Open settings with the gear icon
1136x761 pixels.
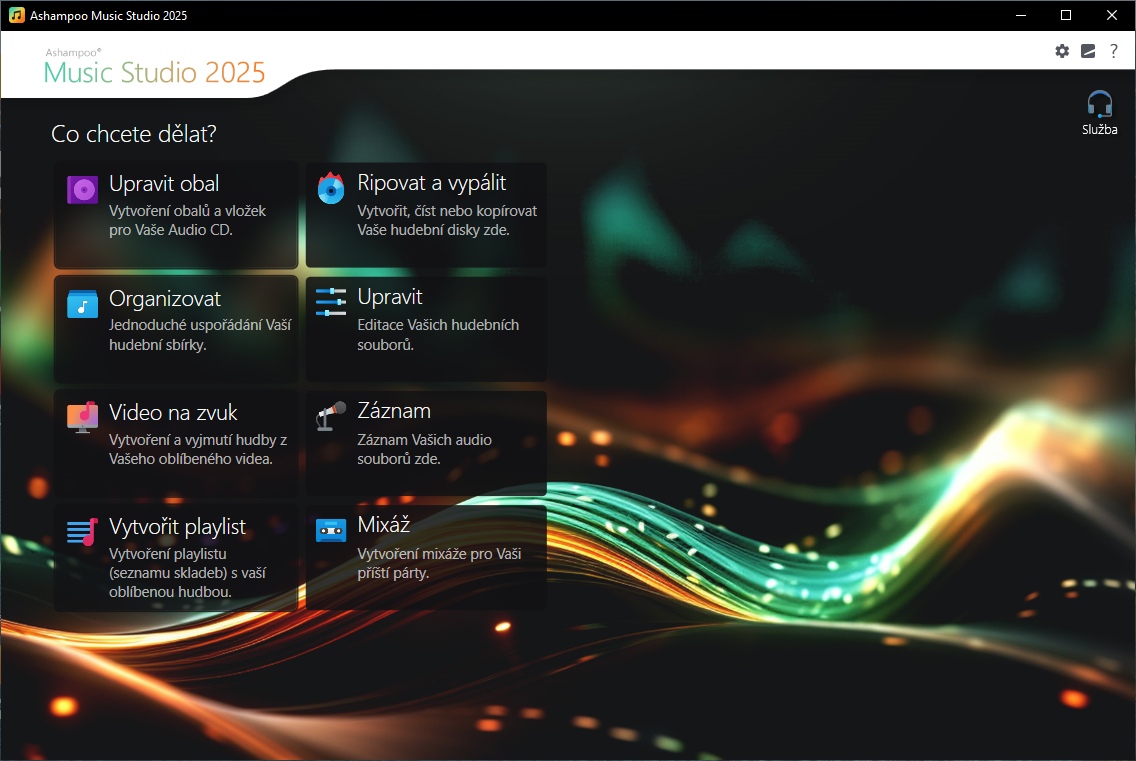(1062, 51)
